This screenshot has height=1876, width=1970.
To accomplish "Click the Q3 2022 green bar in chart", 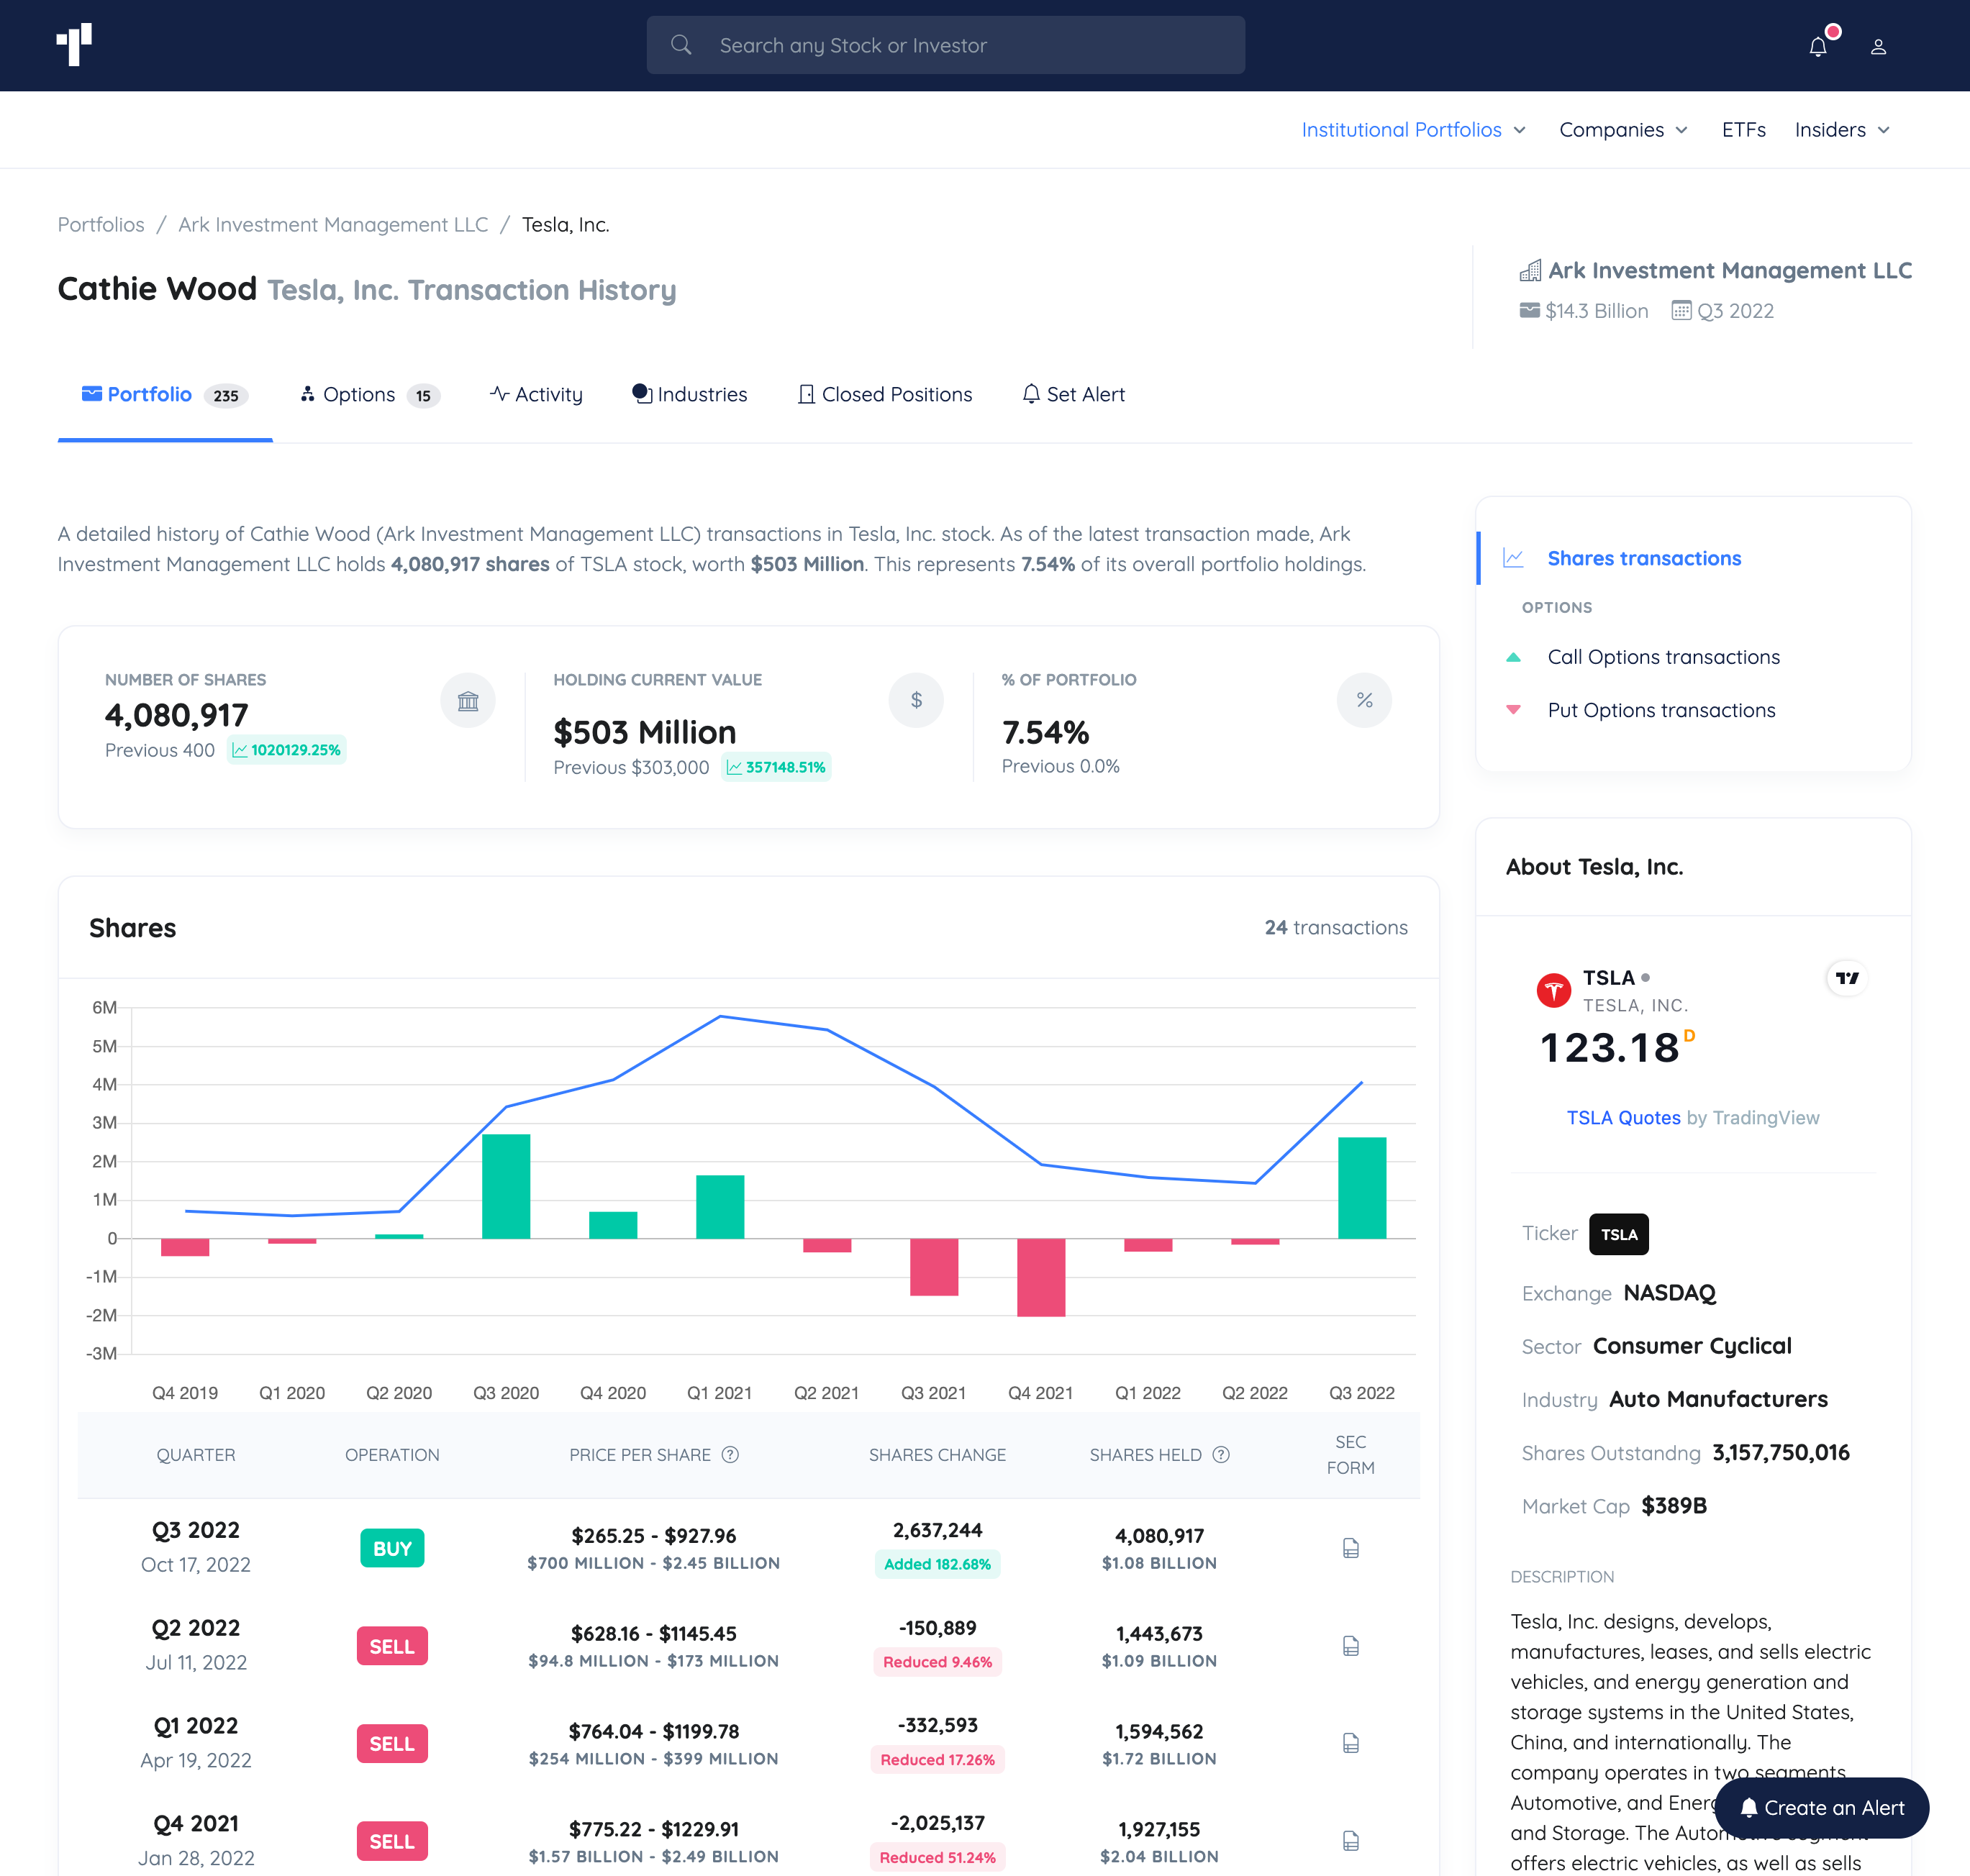I will pos(1362,1188).
